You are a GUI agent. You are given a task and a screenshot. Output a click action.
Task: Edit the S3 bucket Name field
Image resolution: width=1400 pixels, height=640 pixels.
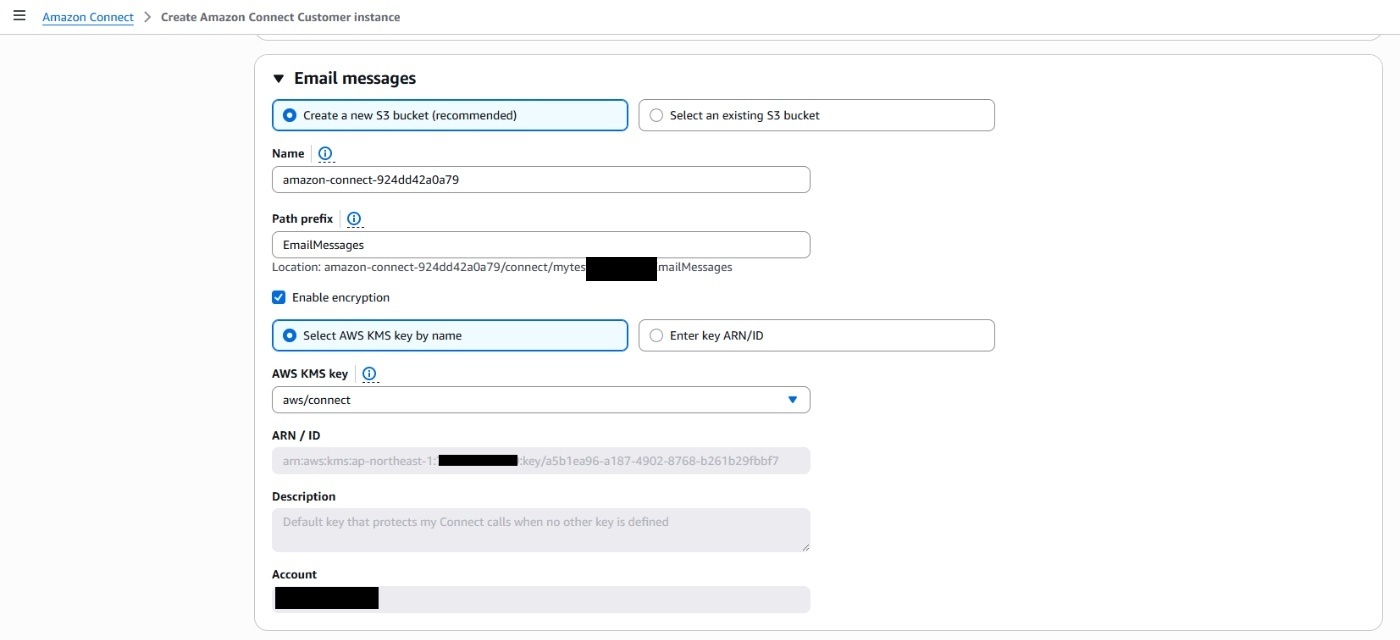pos(541,180)
